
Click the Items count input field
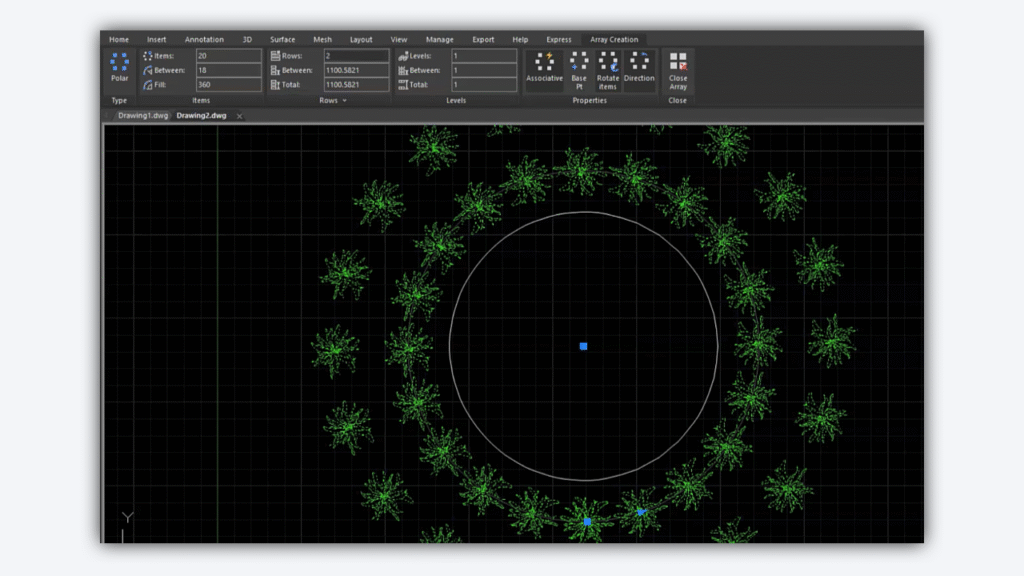(228, 56)
